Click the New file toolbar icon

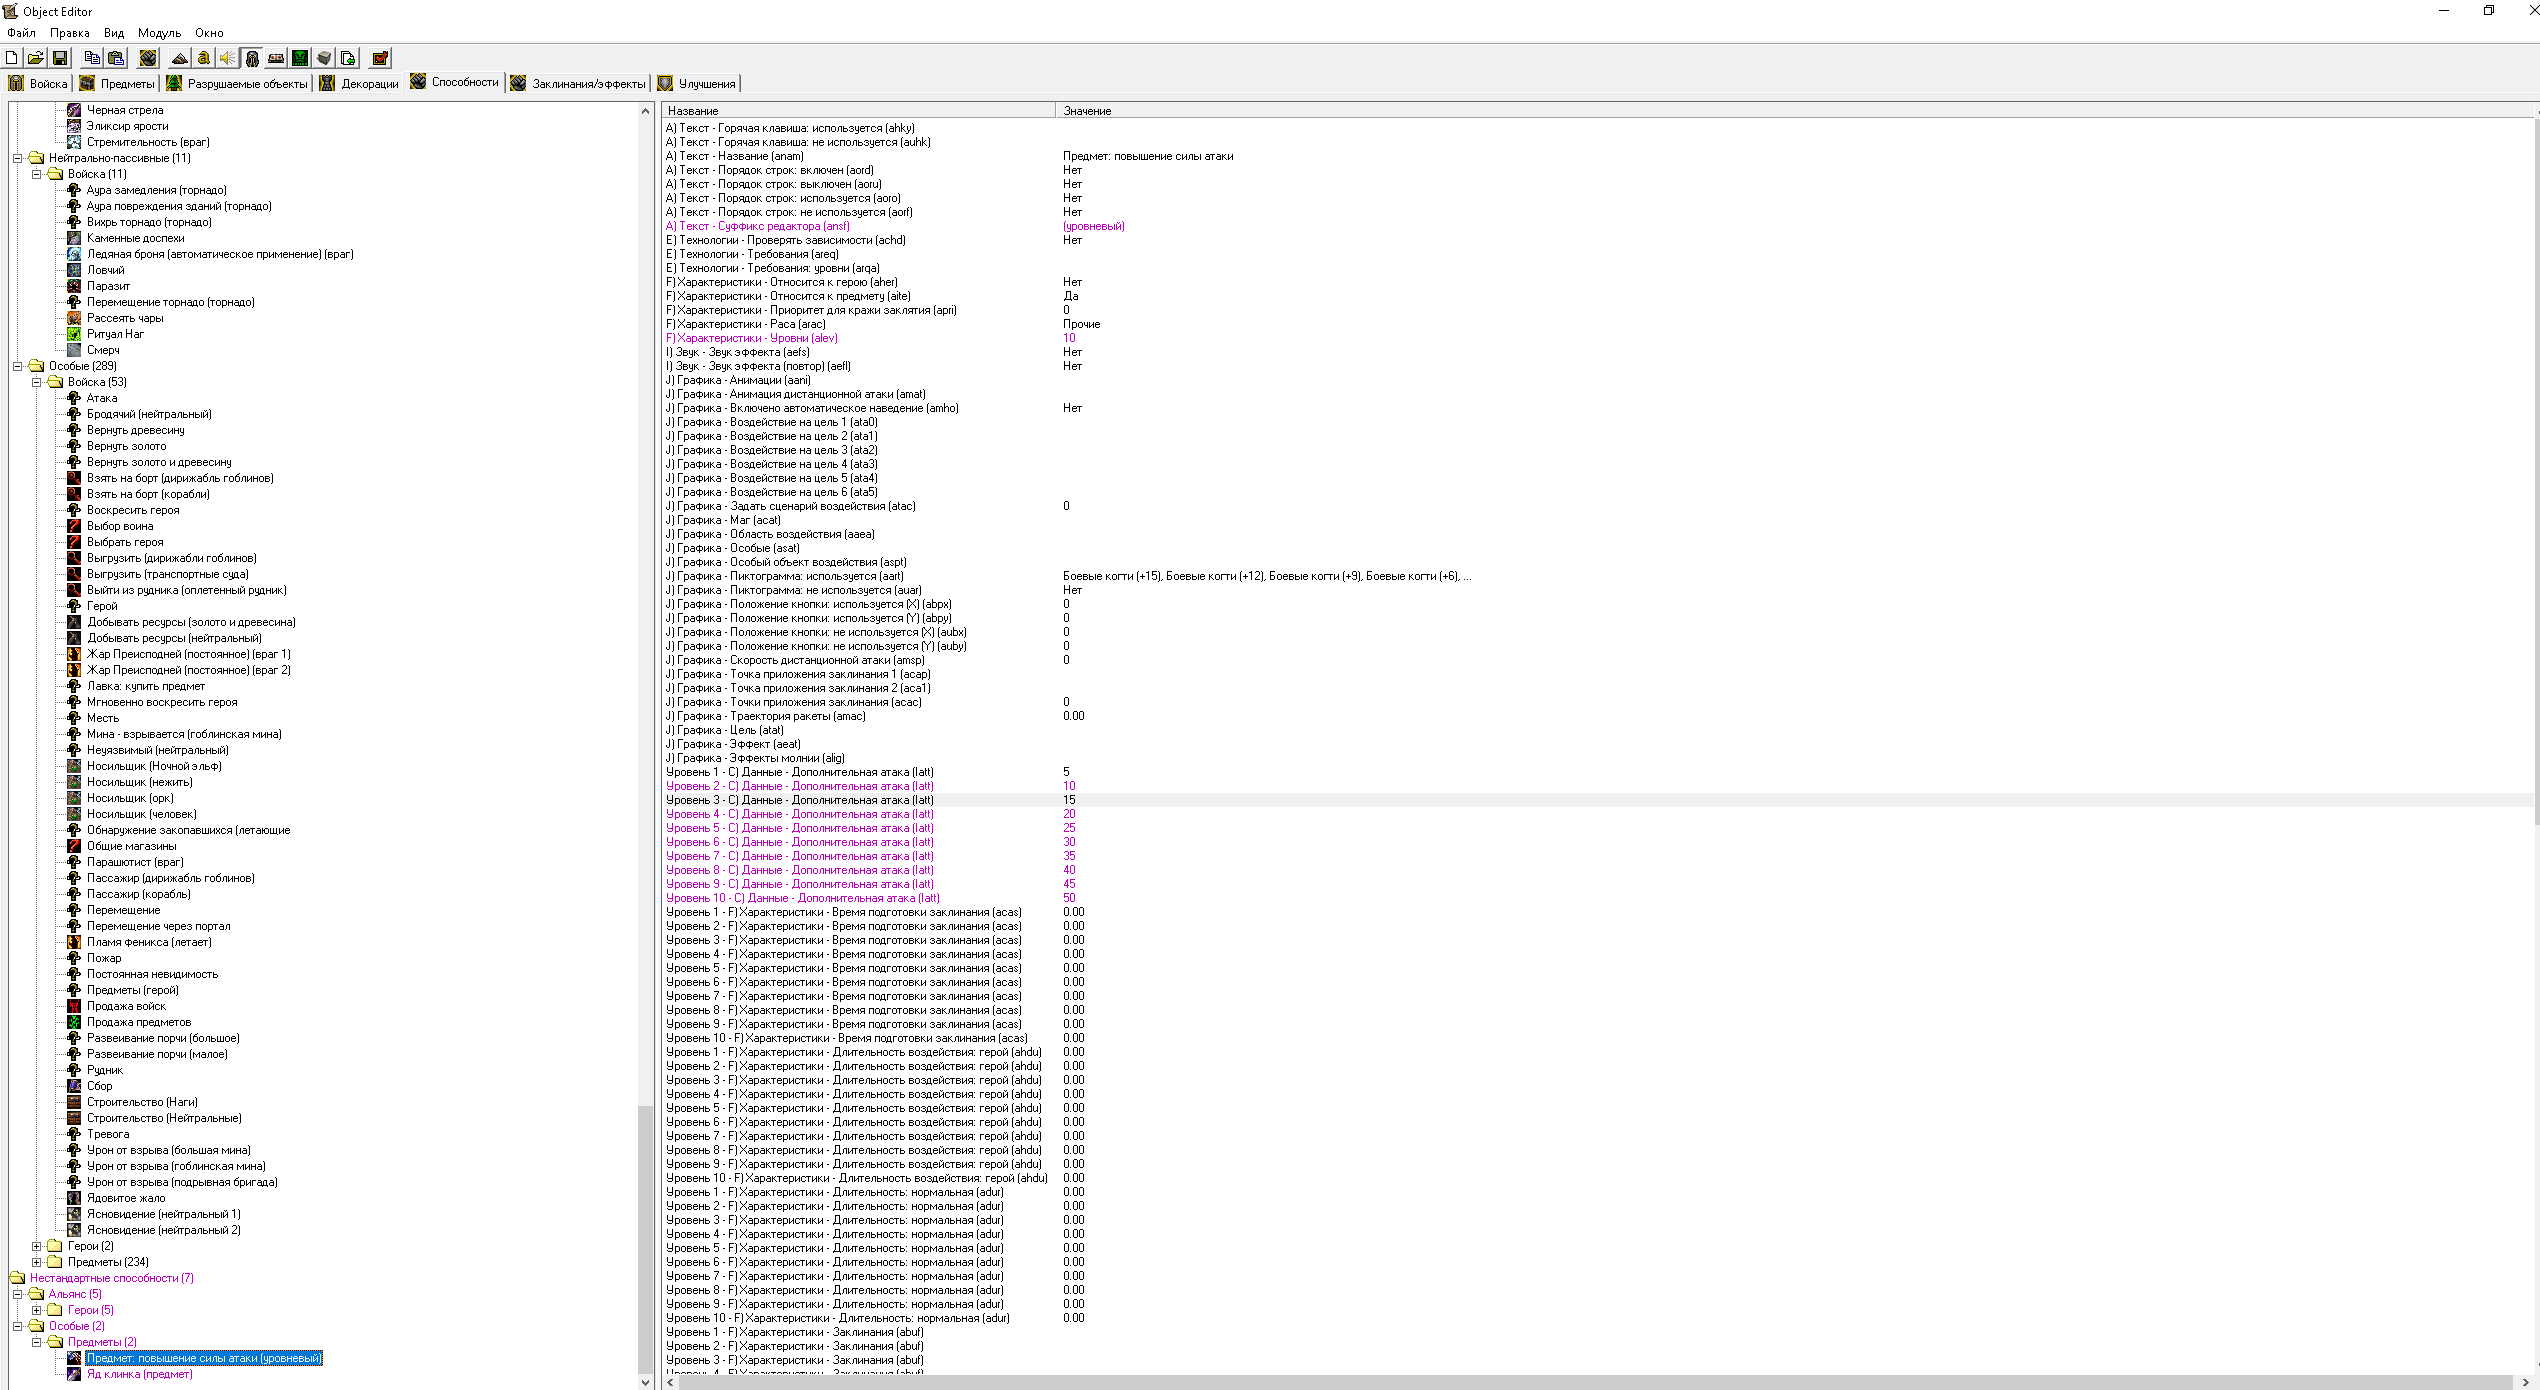12,58
